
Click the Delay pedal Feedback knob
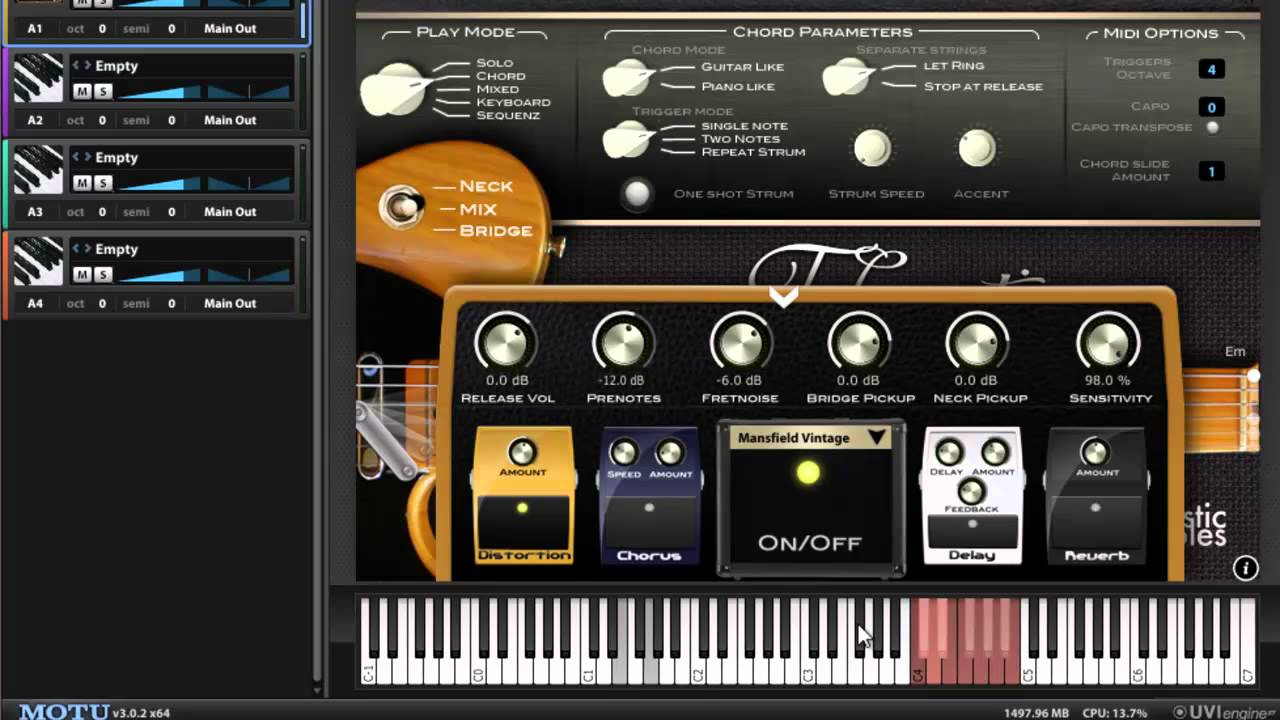click(971, 491)
